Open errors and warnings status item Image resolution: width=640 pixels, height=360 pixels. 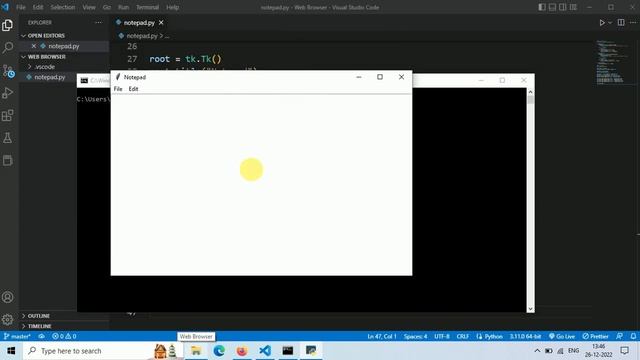tap(64, 336)
